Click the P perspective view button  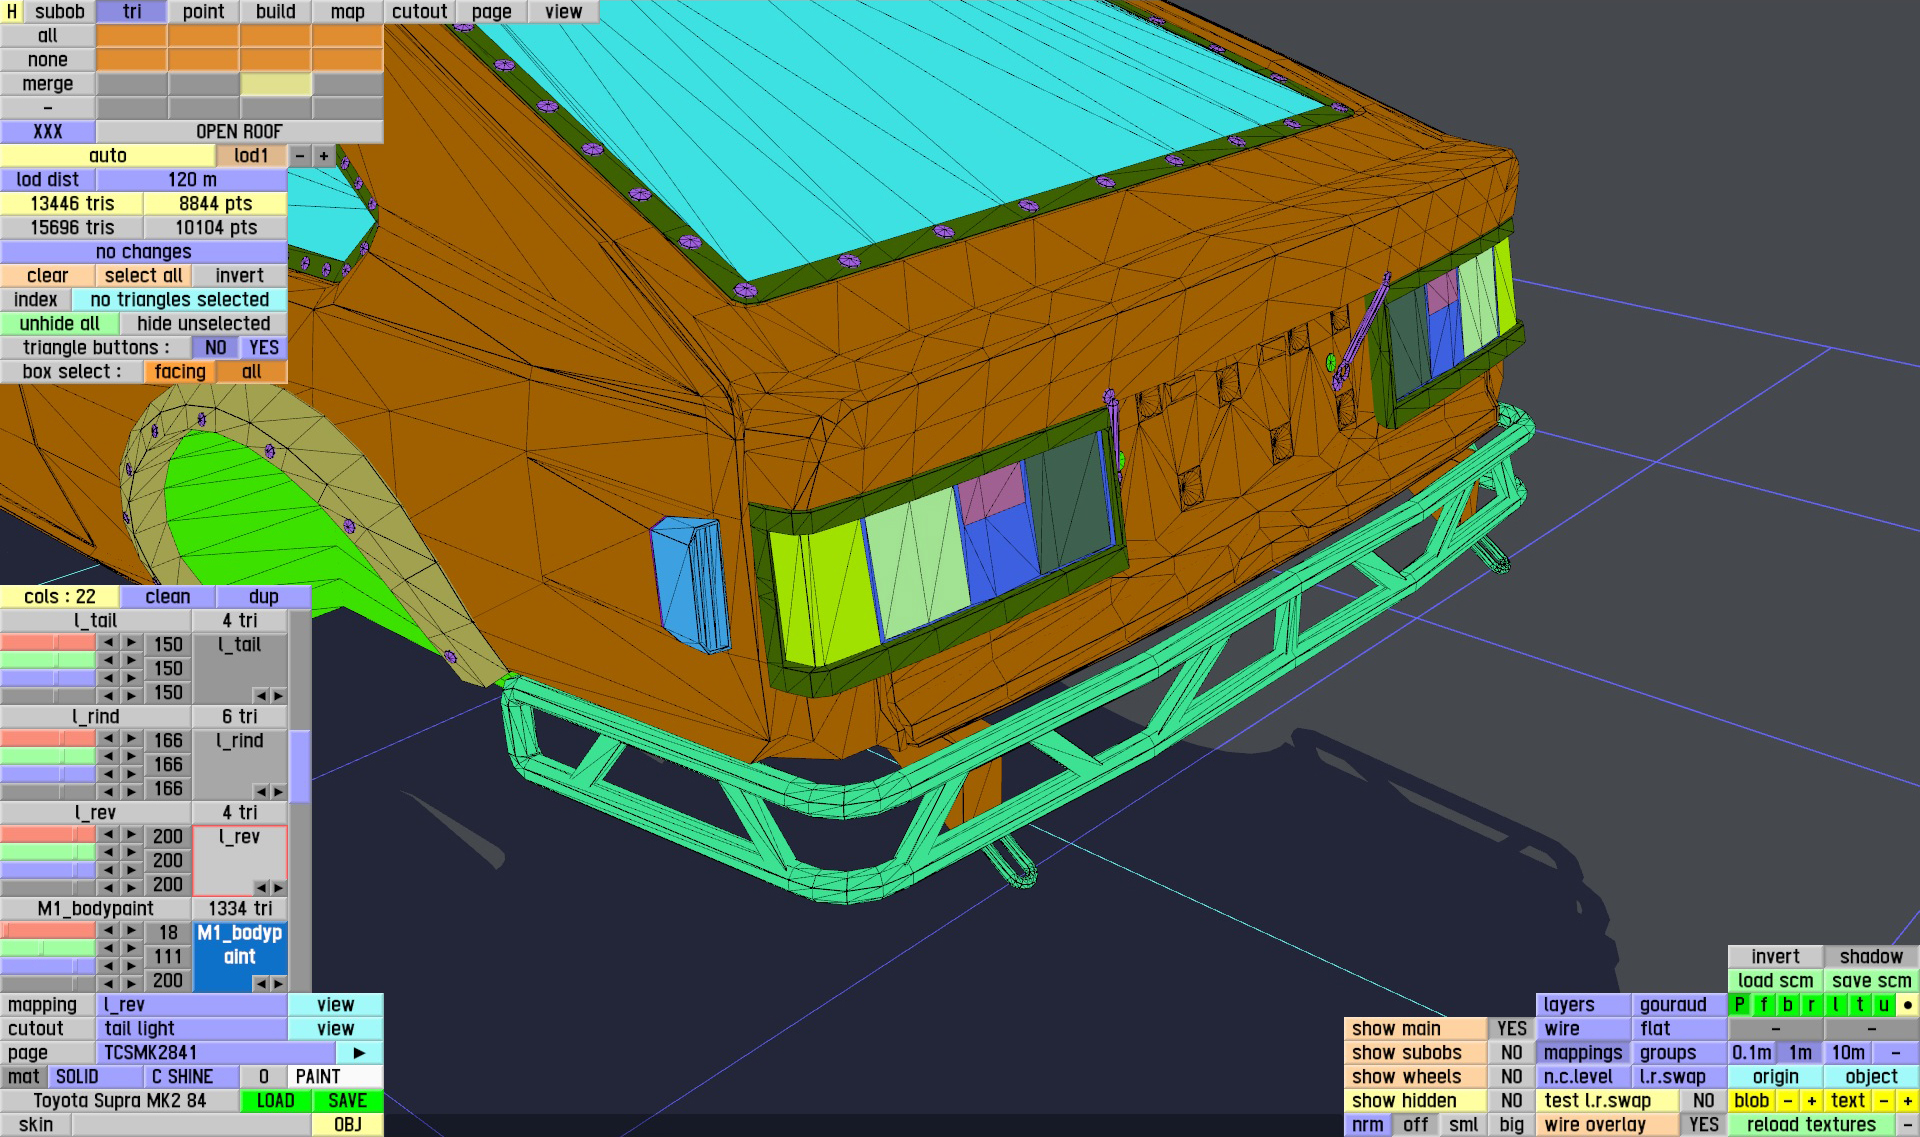tap(1739, 1005)
